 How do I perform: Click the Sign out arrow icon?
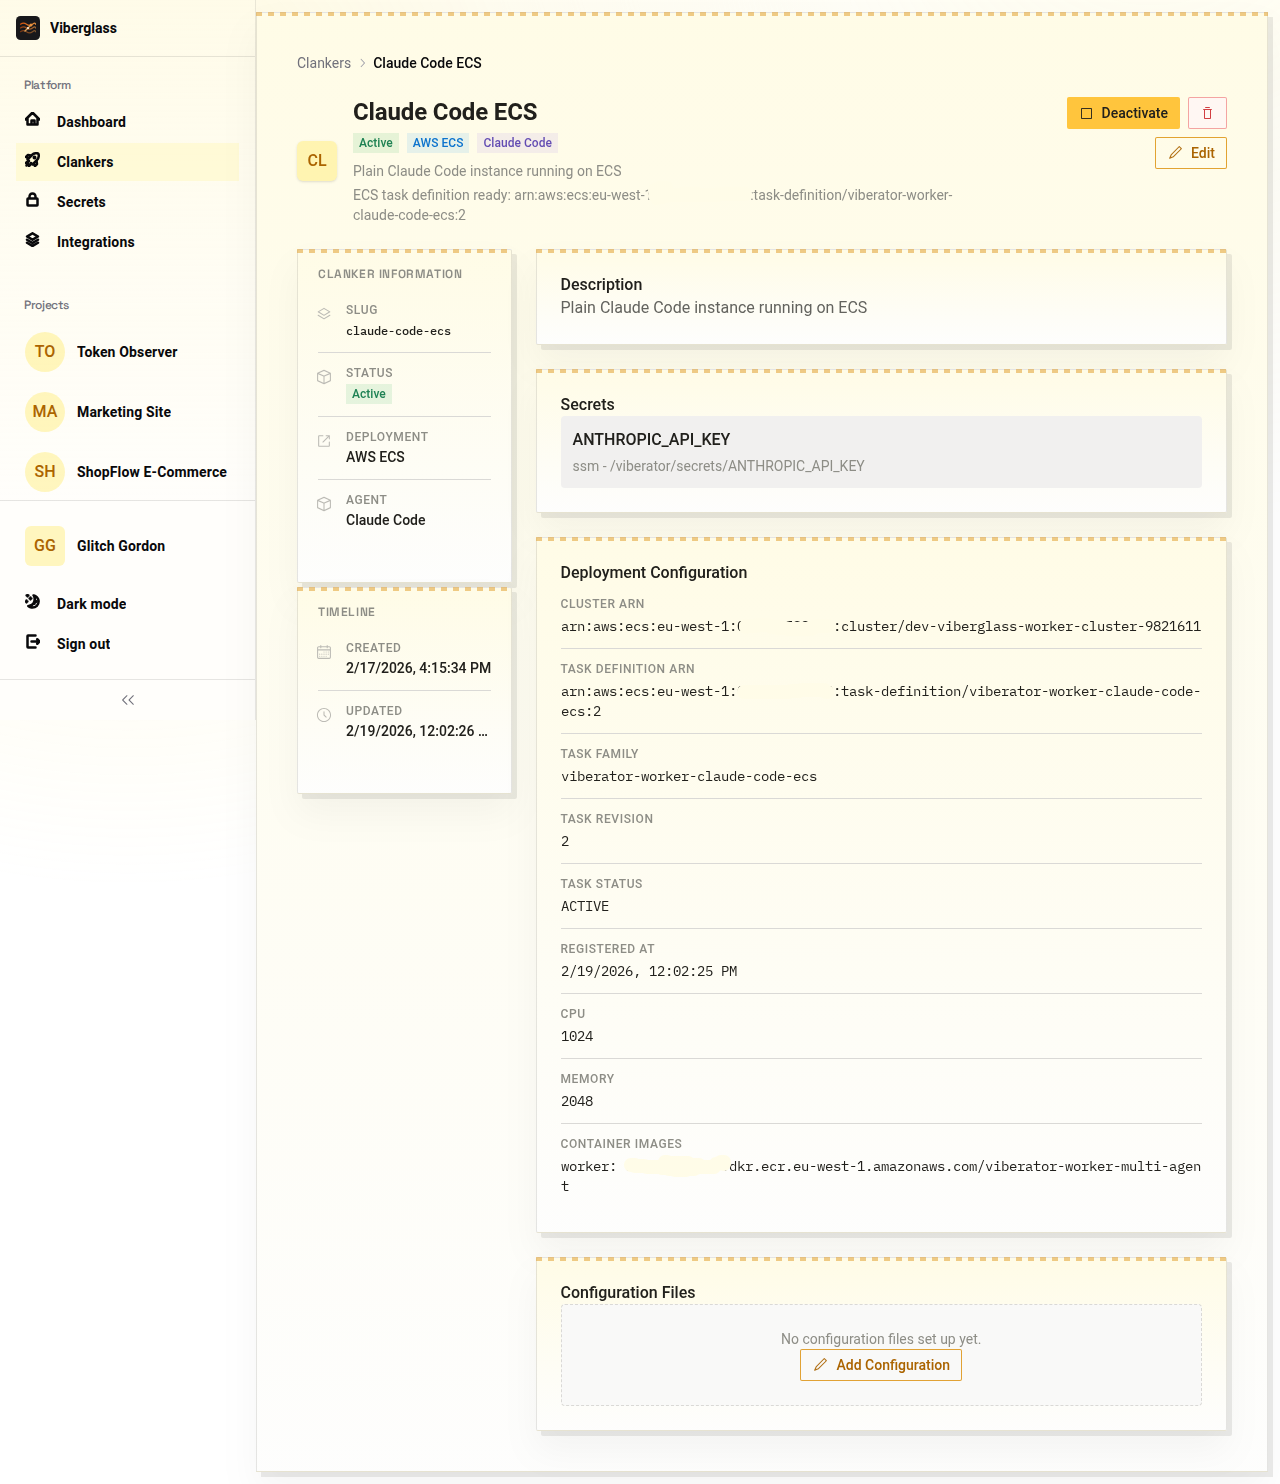point(33,642)
